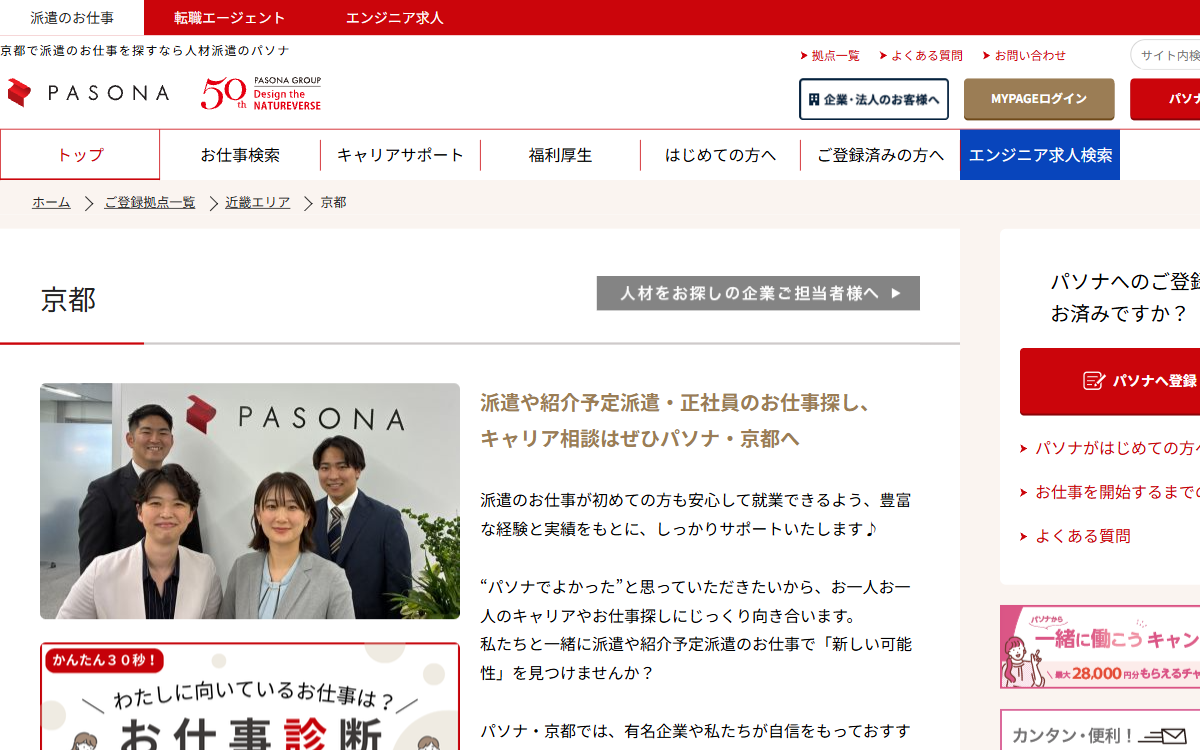Open 福利厚生 navigation item

(560, 155)
